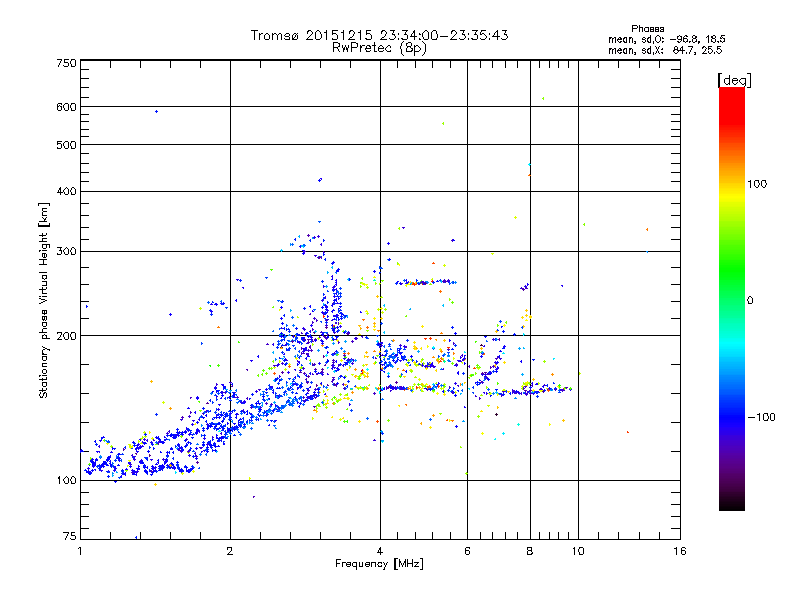Click the x-axis label 'Frequency [MHz]'
The image size is (800, 600).
(379, 564)
